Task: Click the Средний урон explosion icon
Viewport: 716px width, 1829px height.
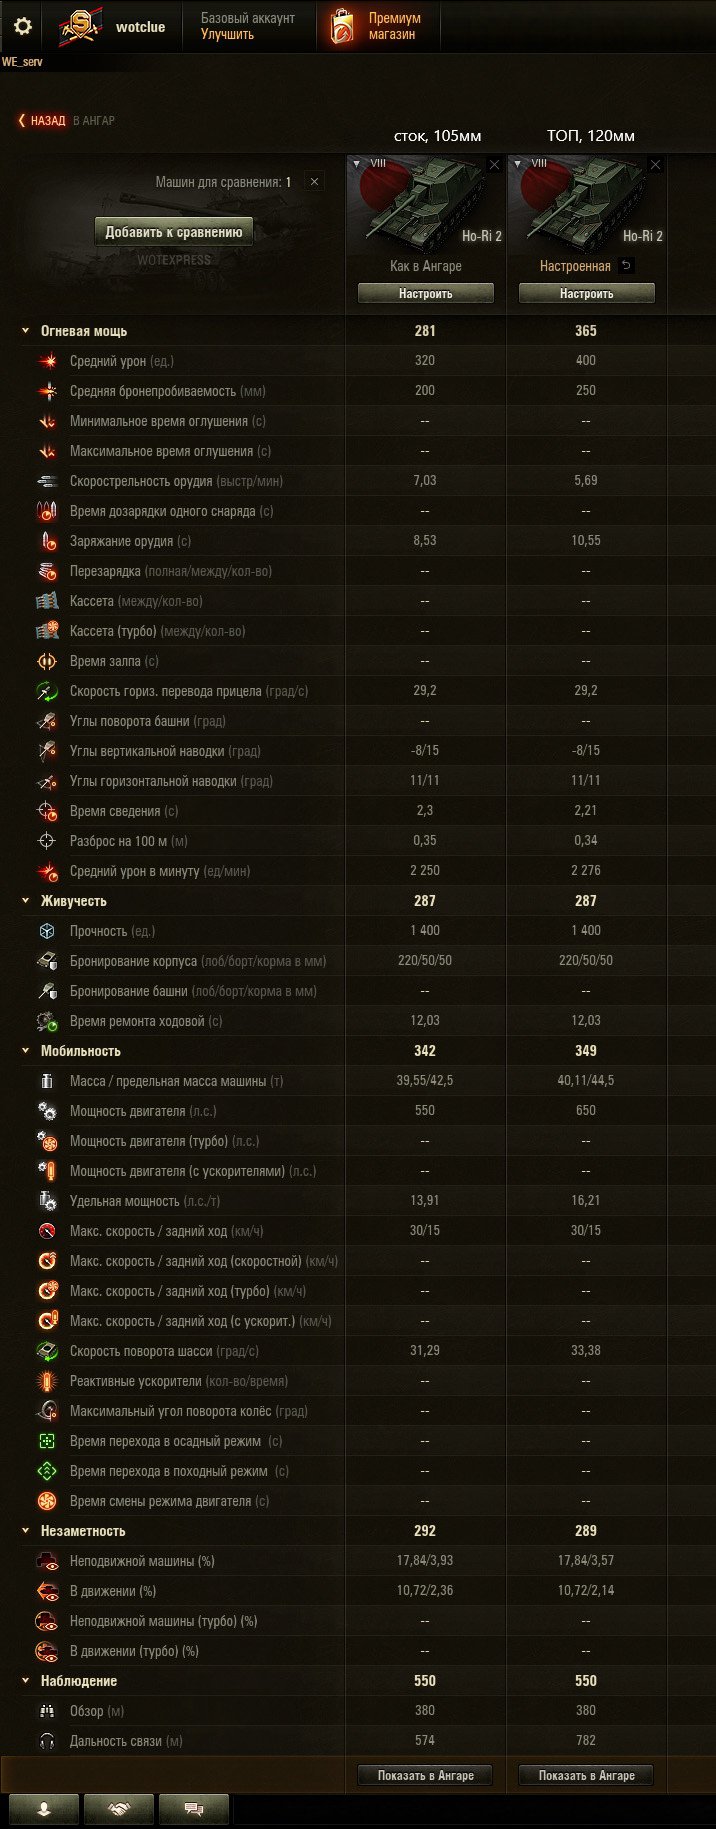Action: coord(47,361)
